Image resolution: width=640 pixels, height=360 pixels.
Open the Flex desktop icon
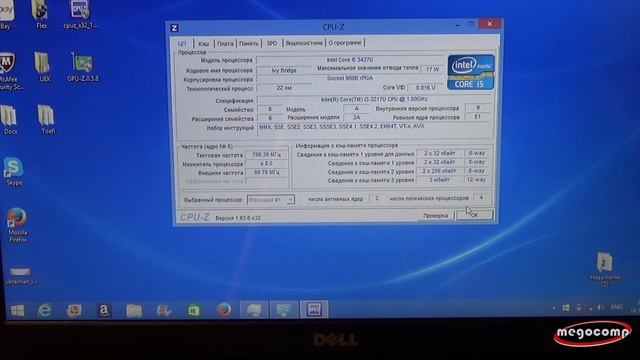(41, 15)
